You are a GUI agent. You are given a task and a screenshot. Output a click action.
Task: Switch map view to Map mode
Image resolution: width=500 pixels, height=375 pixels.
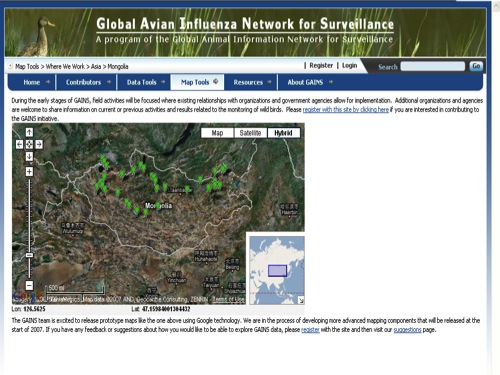pos(217,133)
